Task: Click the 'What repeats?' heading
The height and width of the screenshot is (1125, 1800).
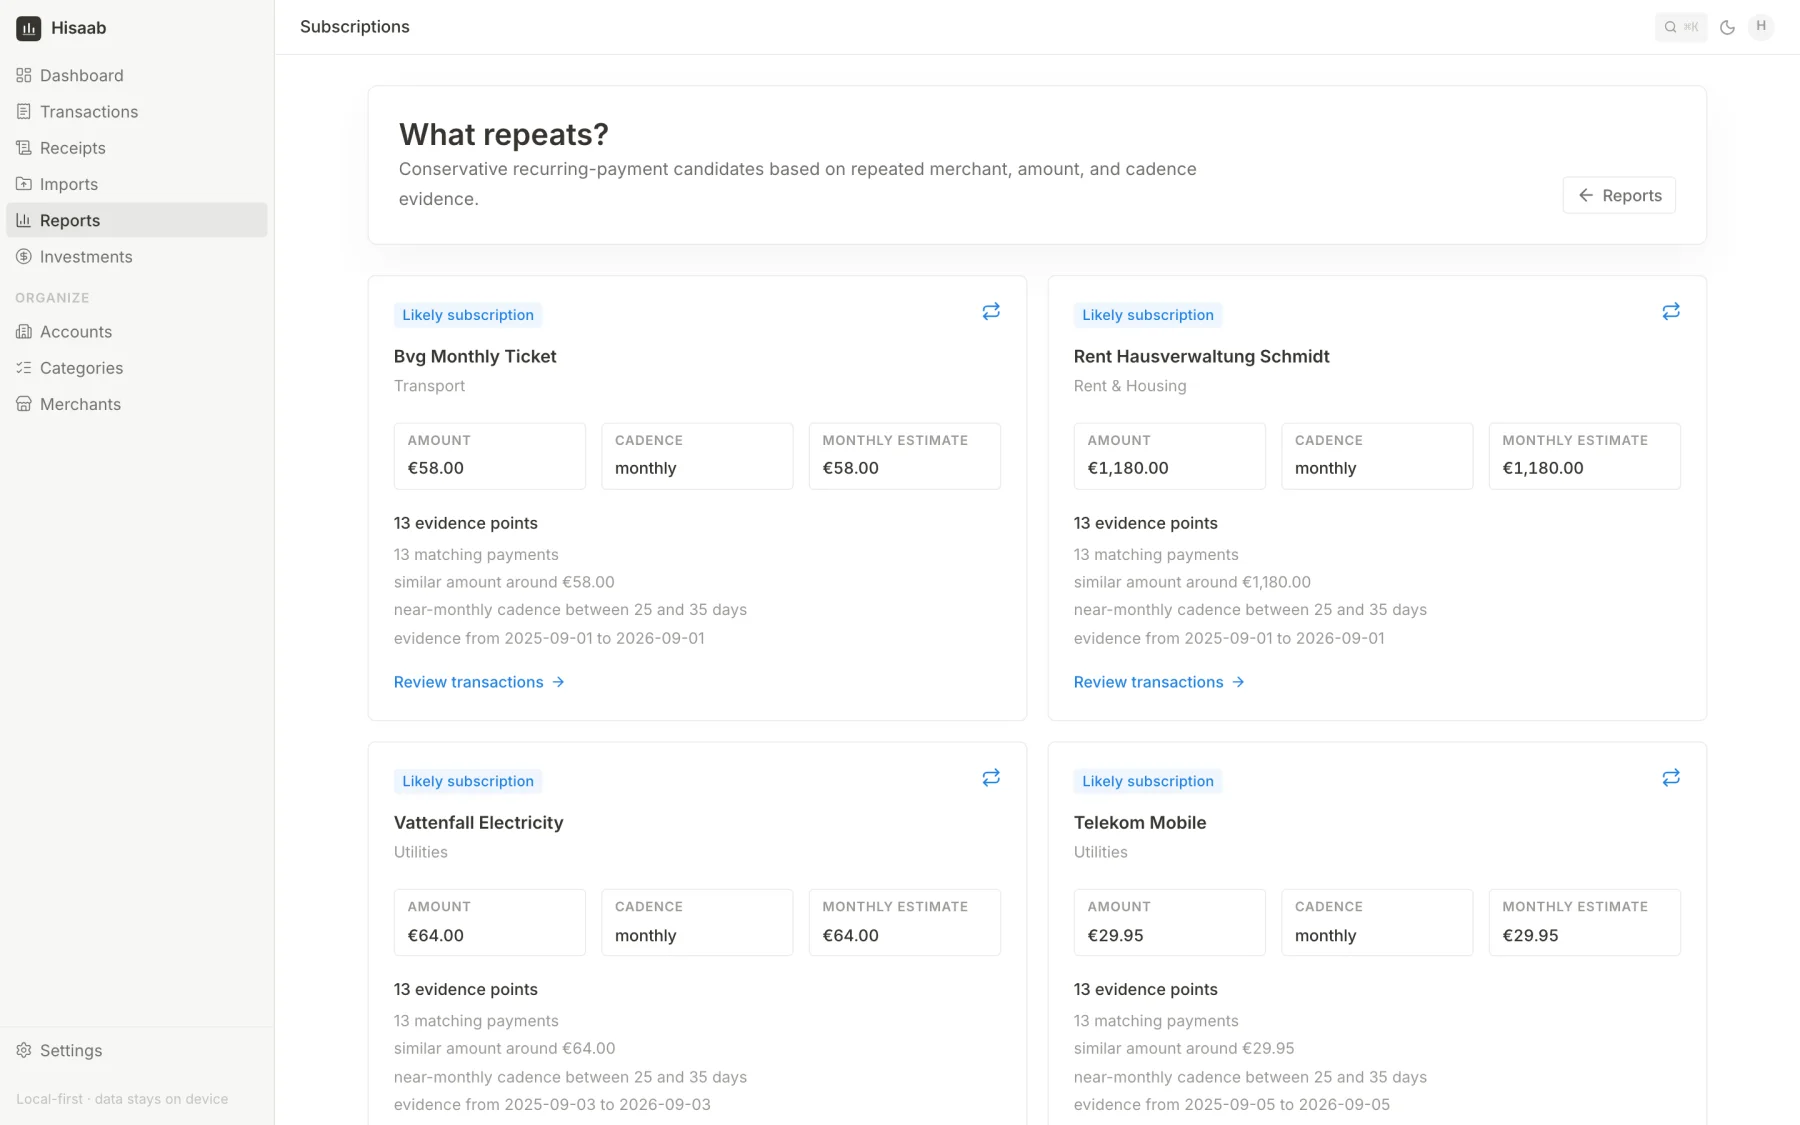Action: 504,134
